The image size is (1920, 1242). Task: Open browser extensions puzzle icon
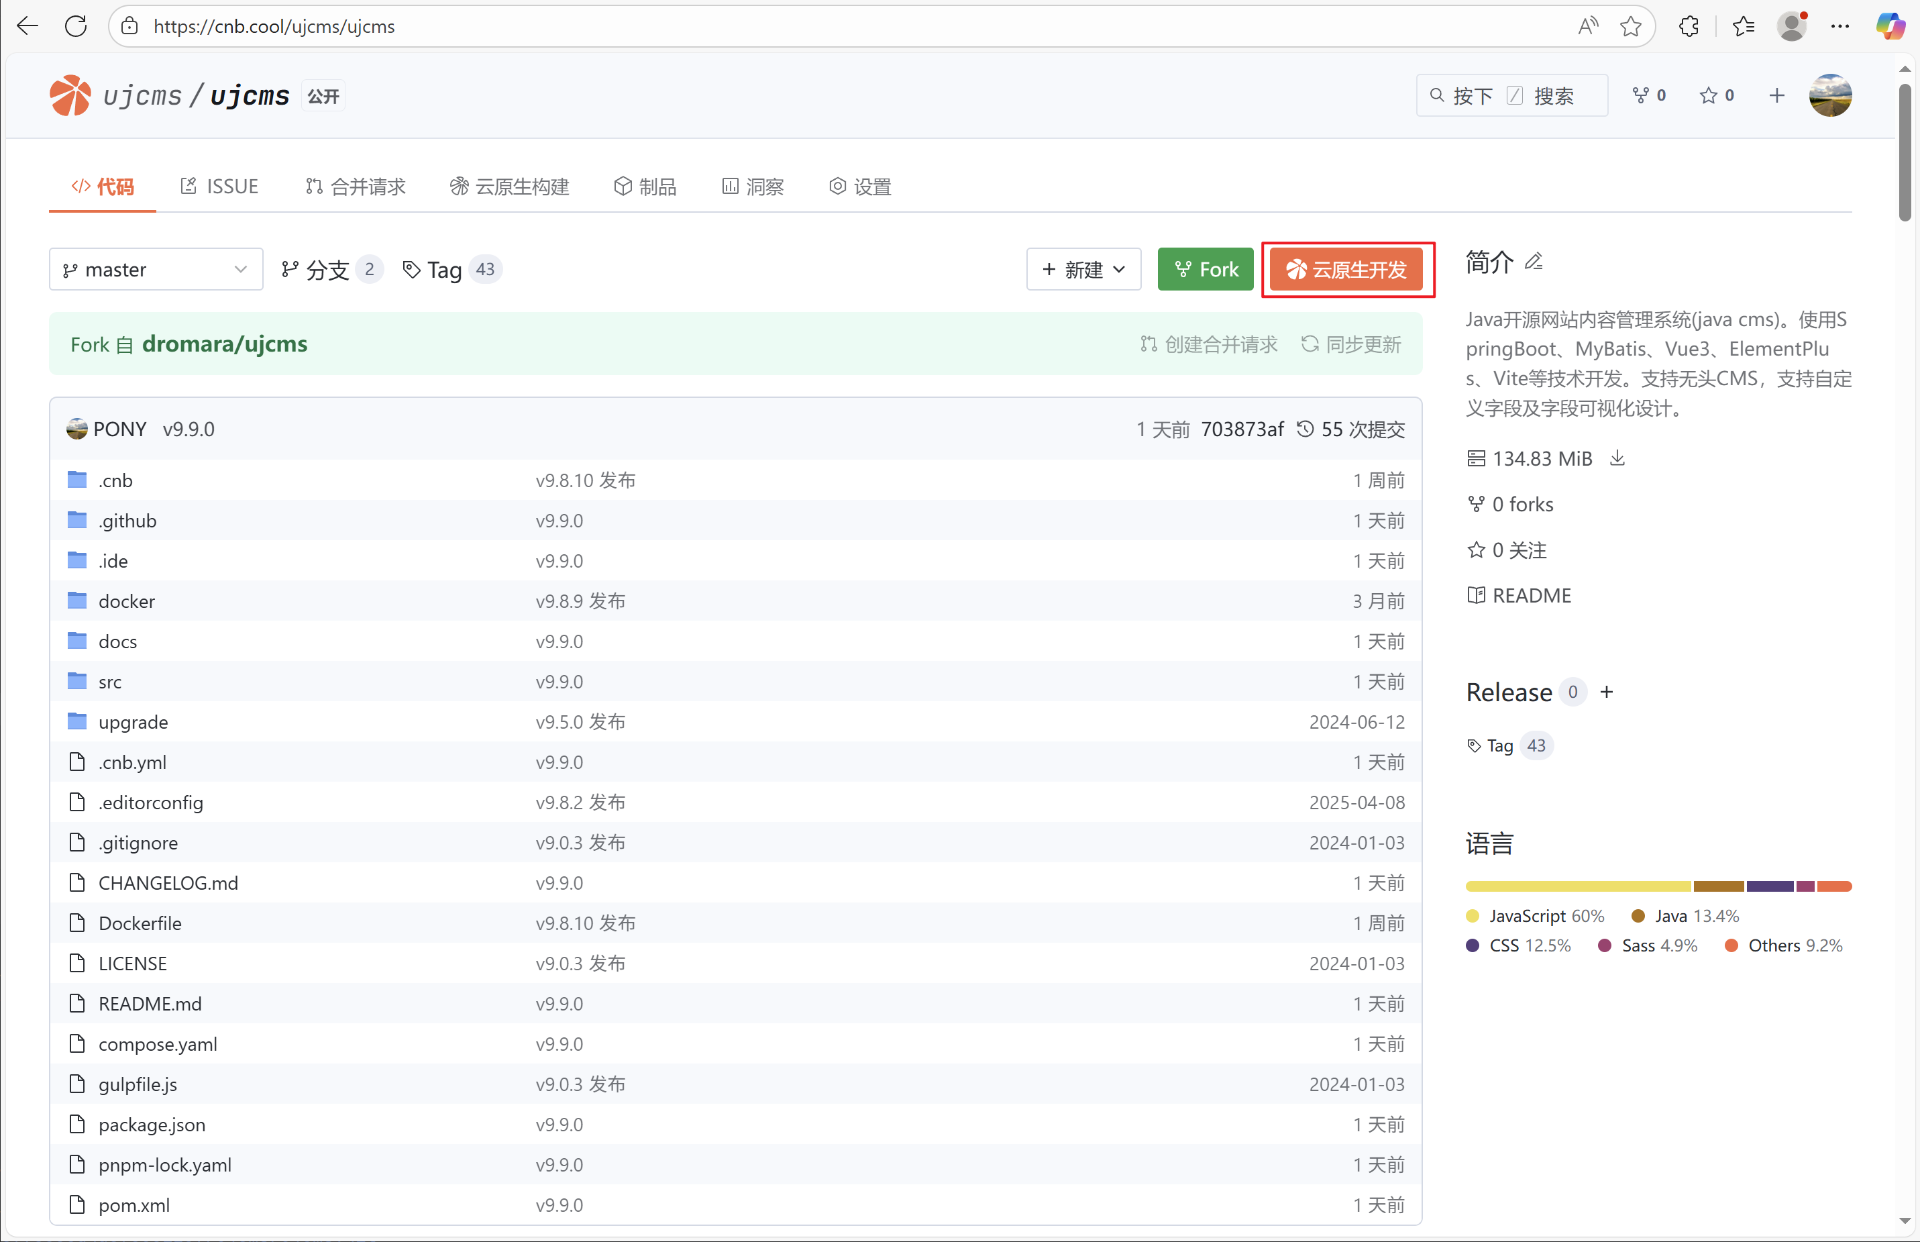click(1689, 26)
